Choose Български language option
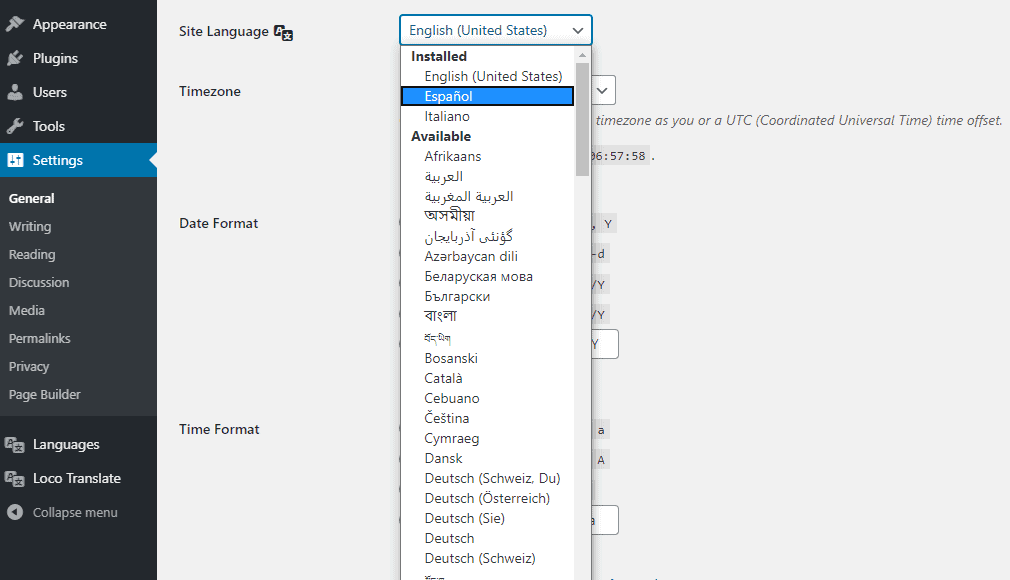1010x580 pixels. (487, 296)
